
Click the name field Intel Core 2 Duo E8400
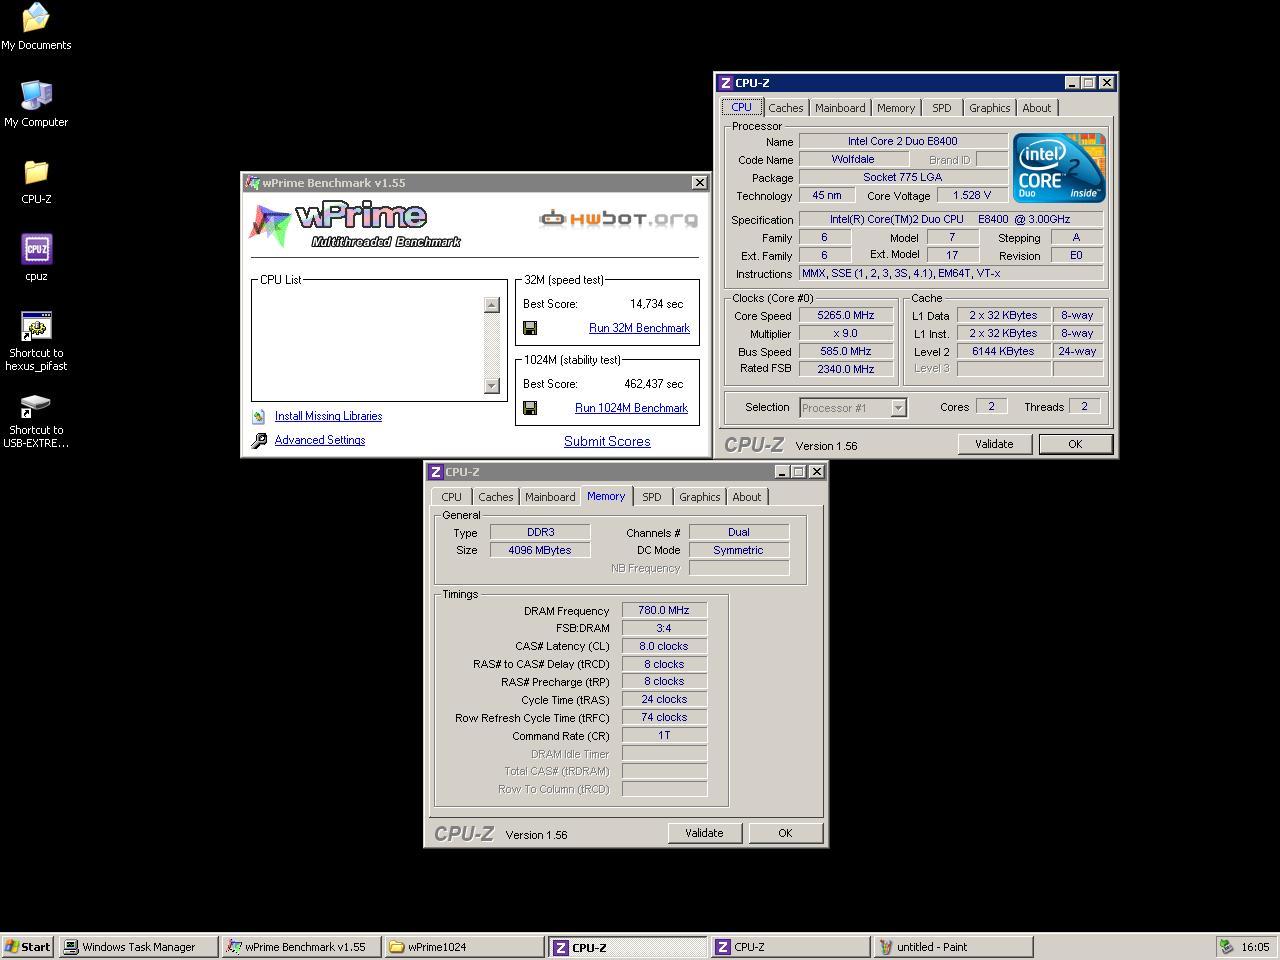click(x=903, y=142)
